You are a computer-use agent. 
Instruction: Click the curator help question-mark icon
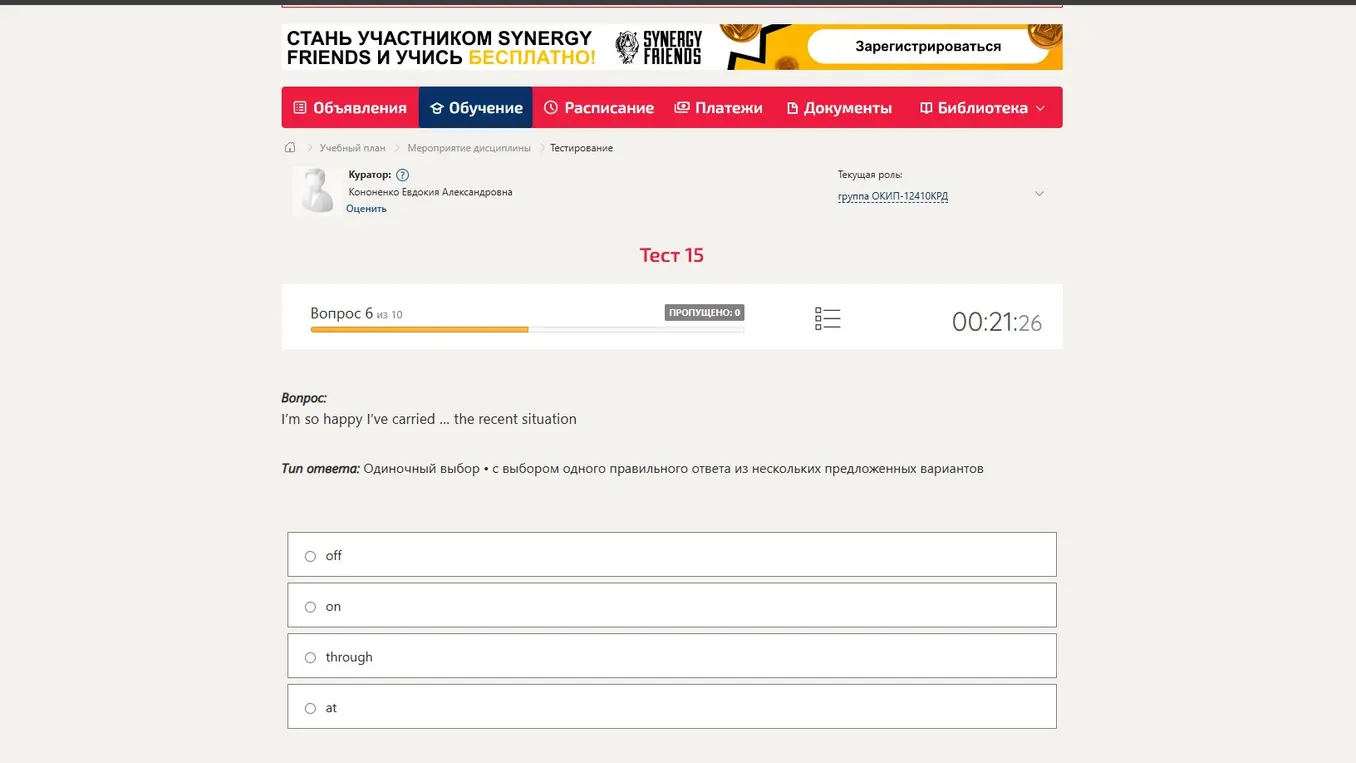402,175
